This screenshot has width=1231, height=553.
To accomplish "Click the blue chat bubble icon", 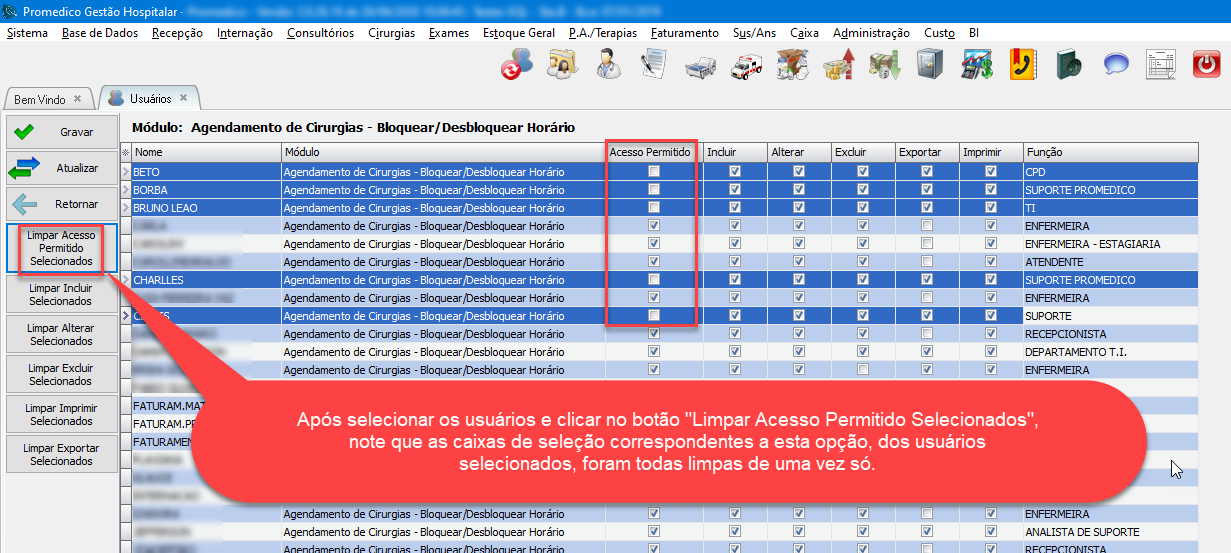I will pos(1116,66).
